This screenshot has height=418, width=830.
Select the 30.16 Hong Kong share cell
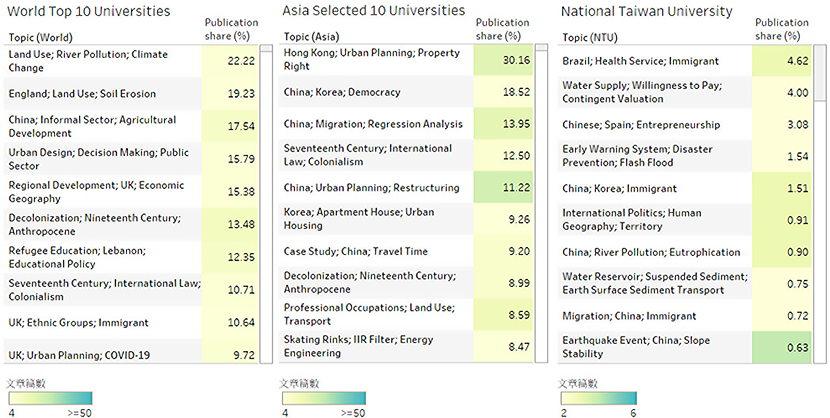503,60
